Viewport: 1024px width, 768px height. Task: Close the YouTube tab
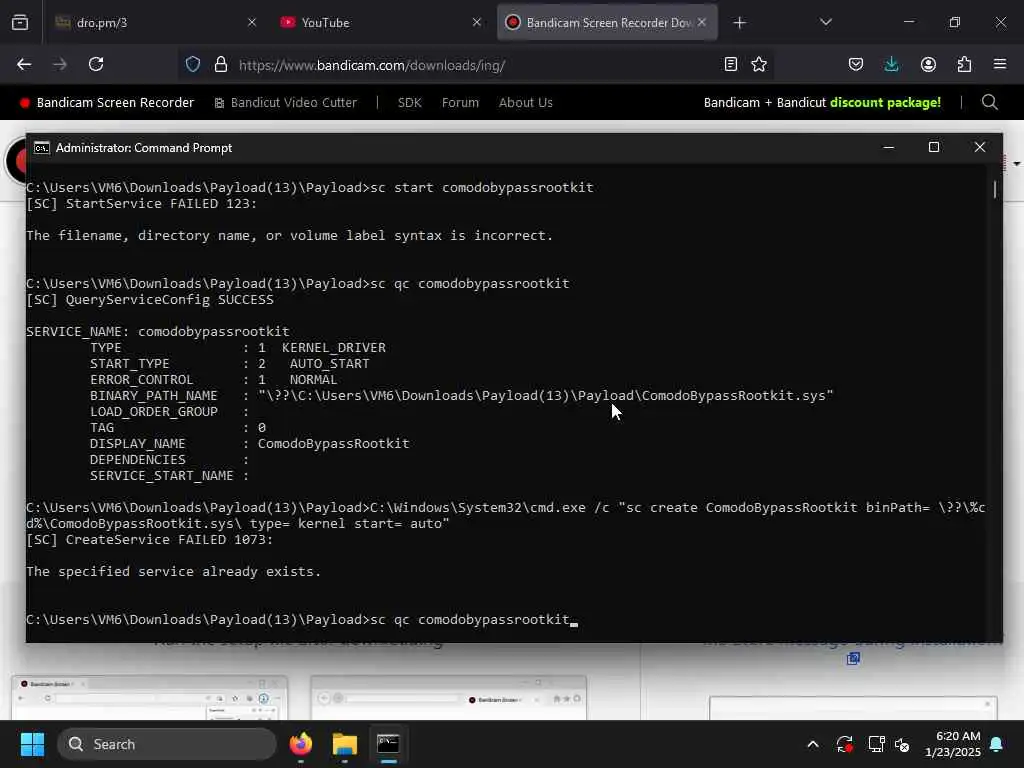pos(477,23)
